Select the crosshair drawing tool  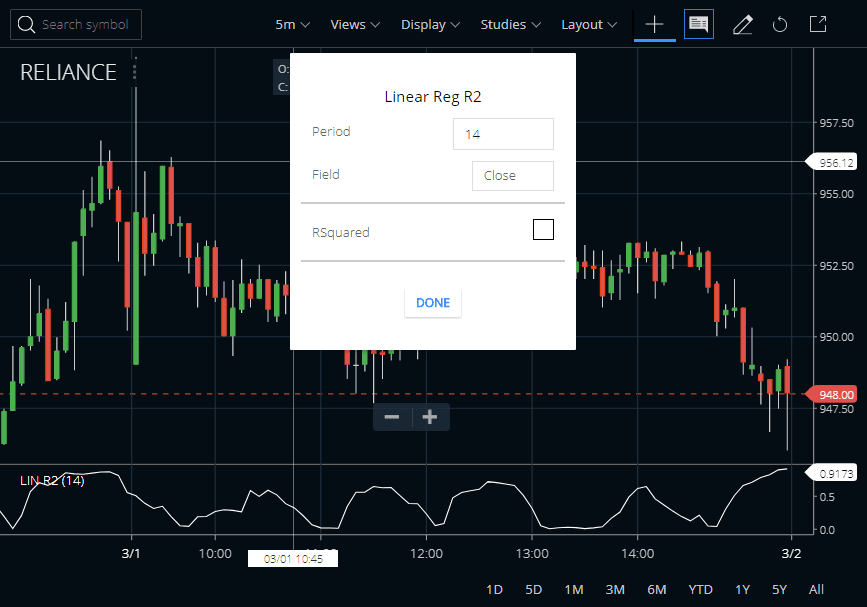654,24
